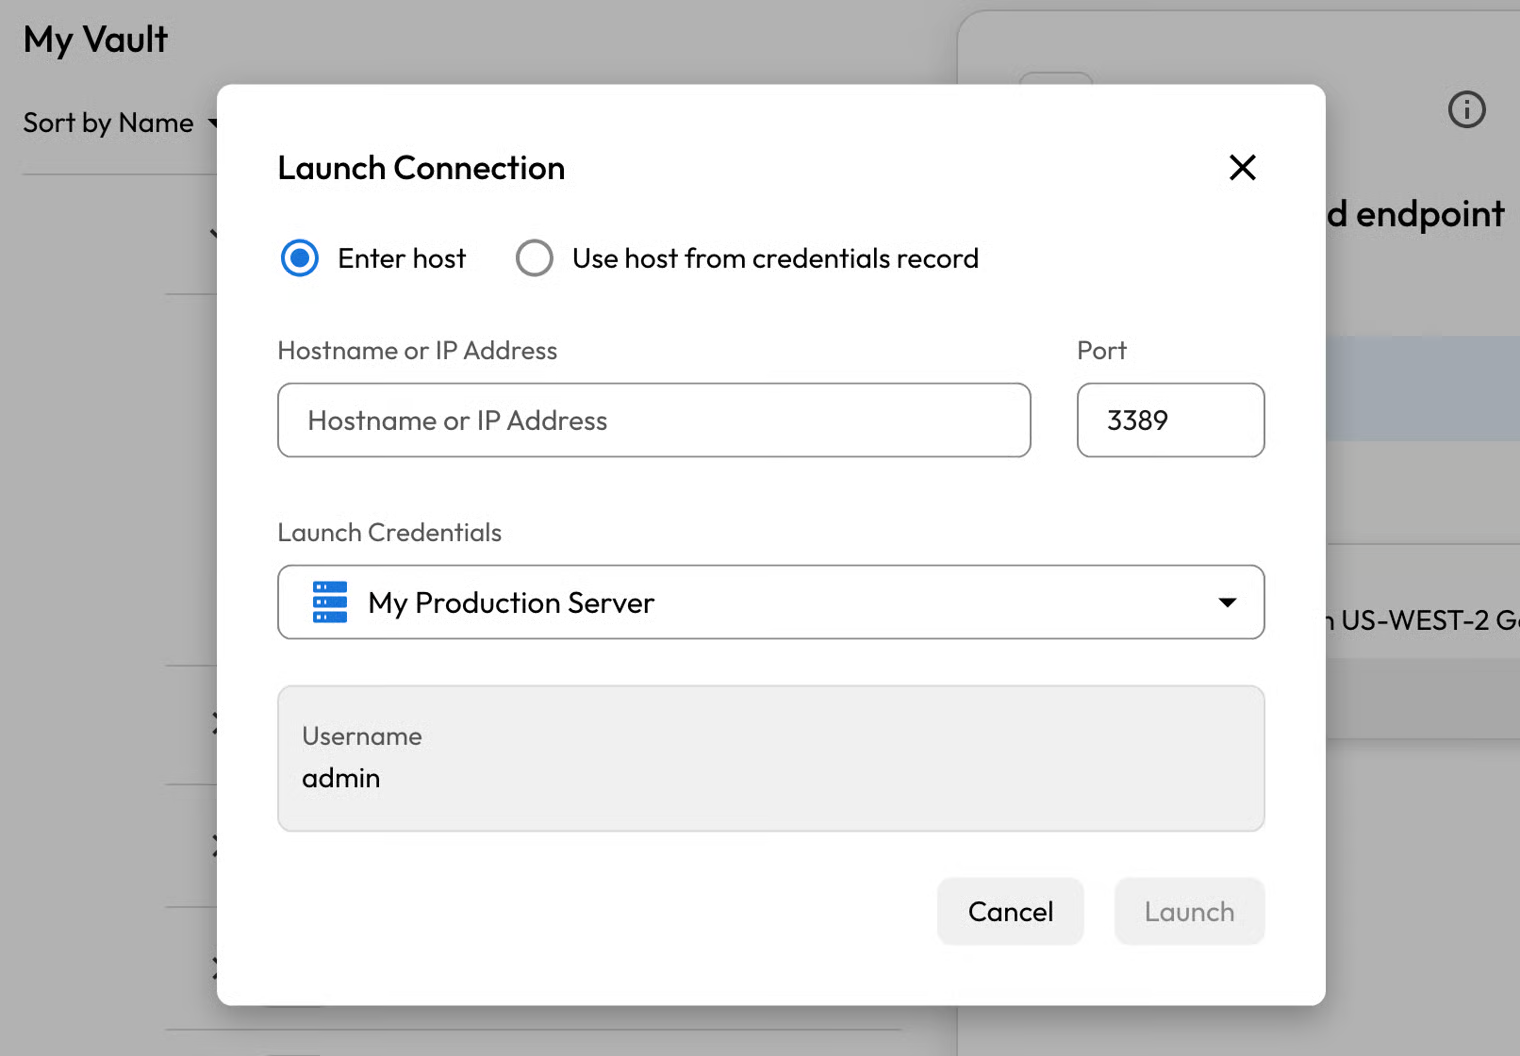Click the info icon in the background panel
Image resolution: width=1520 pixels, height=1056 pixels.
tap(1466, 110)
